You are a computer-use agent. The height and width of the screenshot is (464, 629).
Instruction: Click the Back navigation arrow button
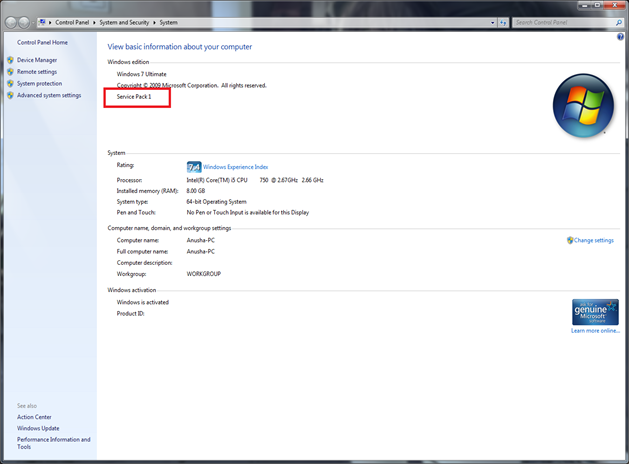click(11, 22)
